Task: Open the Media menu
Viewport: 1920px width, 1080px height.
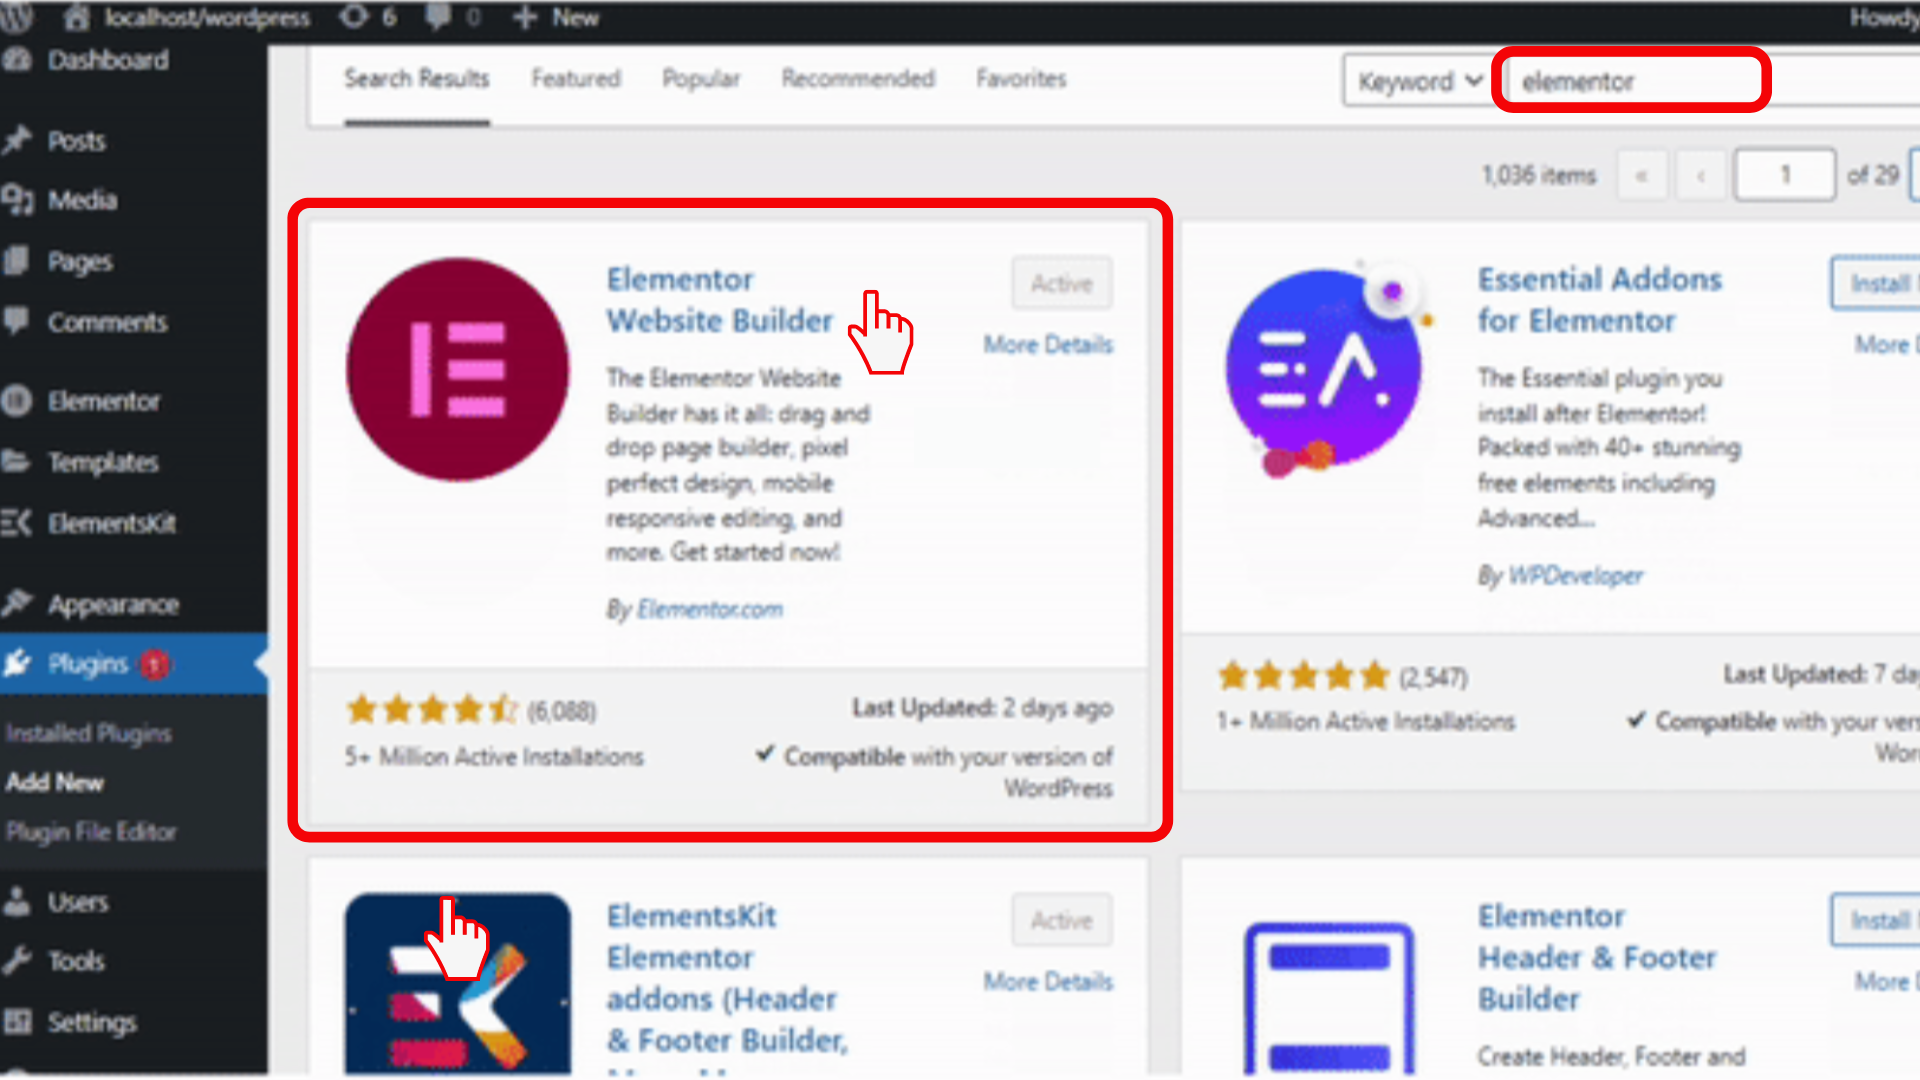Action: coord(83,200)
